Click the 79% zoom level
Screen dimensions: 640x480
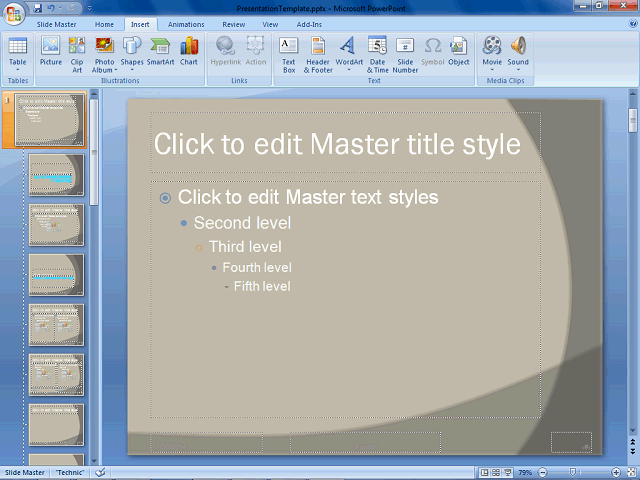[525, 472]
